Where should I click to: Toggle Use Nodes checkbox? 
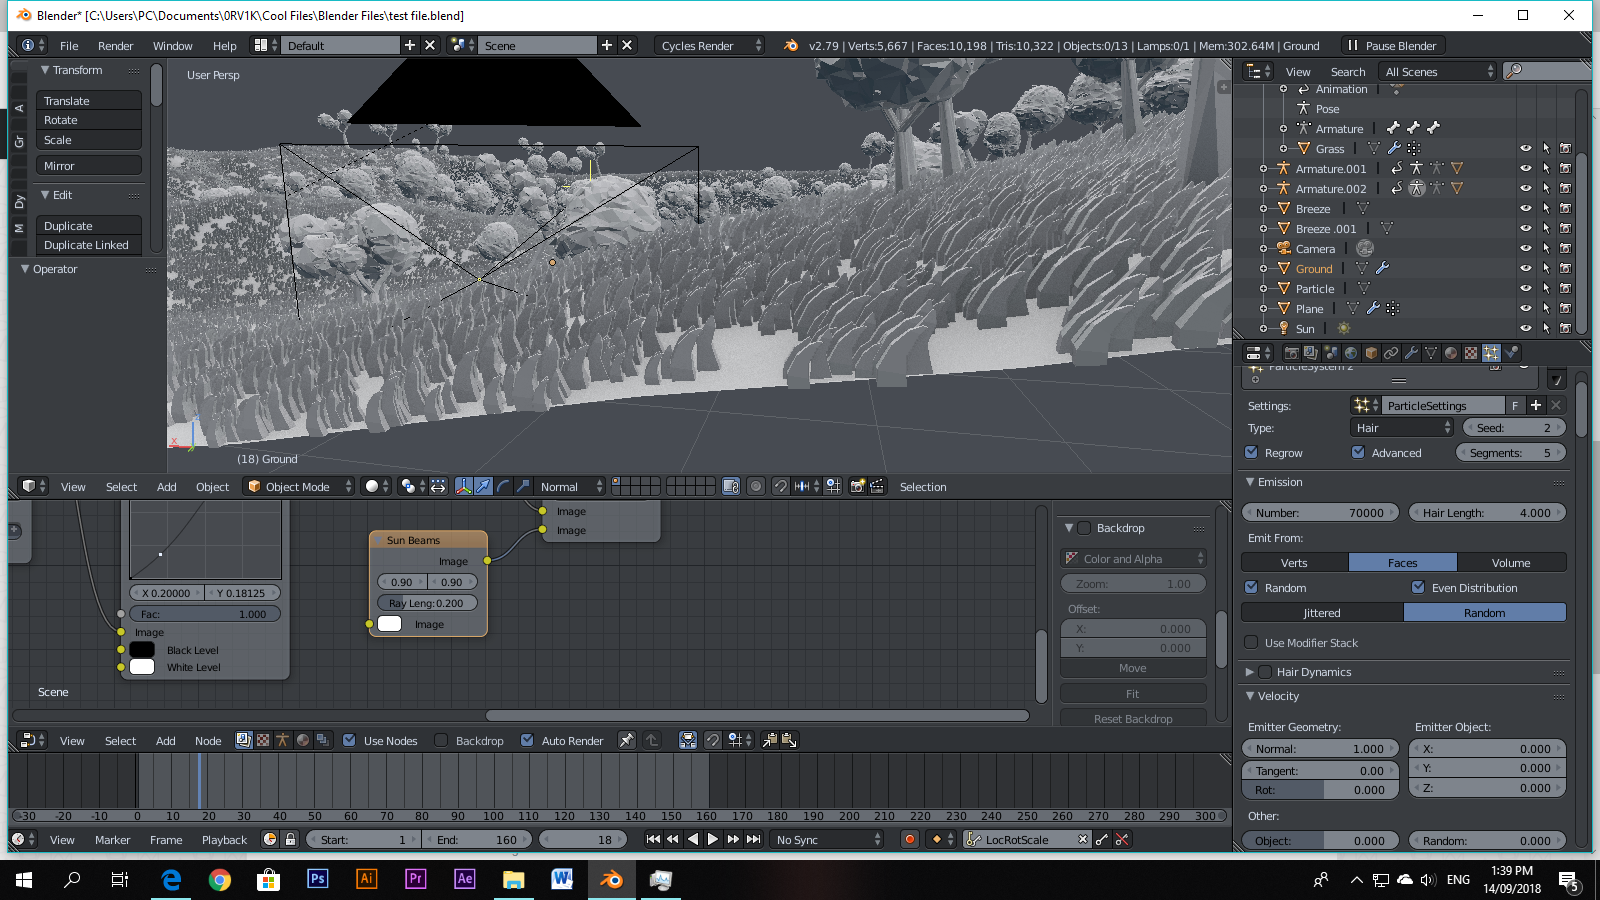point(349,740)
